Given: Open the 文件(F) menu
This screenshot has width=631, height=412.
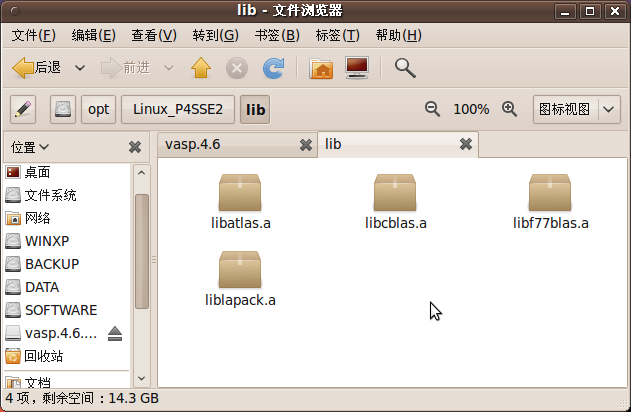Looking at the screenshot, I should (33, 35).
